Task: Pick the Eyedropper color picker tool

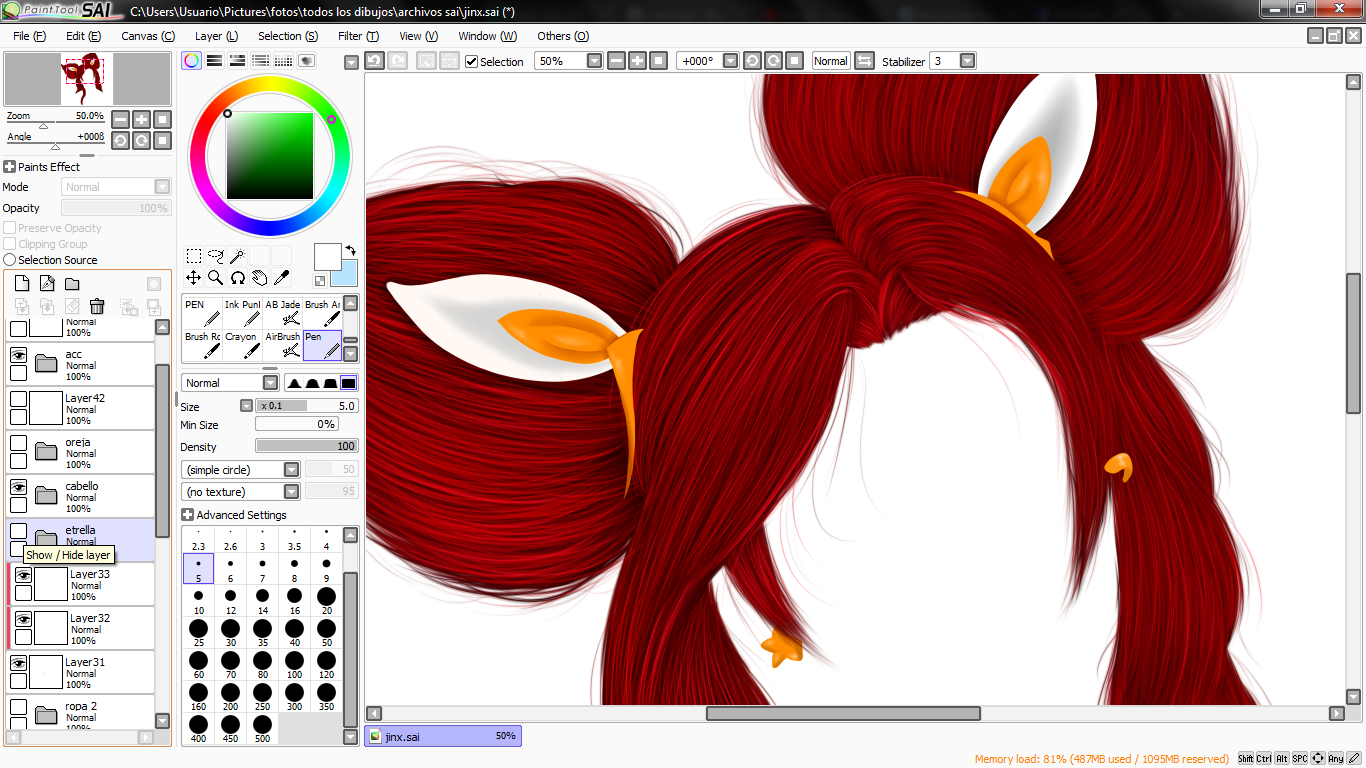Action: coord(281,278)
